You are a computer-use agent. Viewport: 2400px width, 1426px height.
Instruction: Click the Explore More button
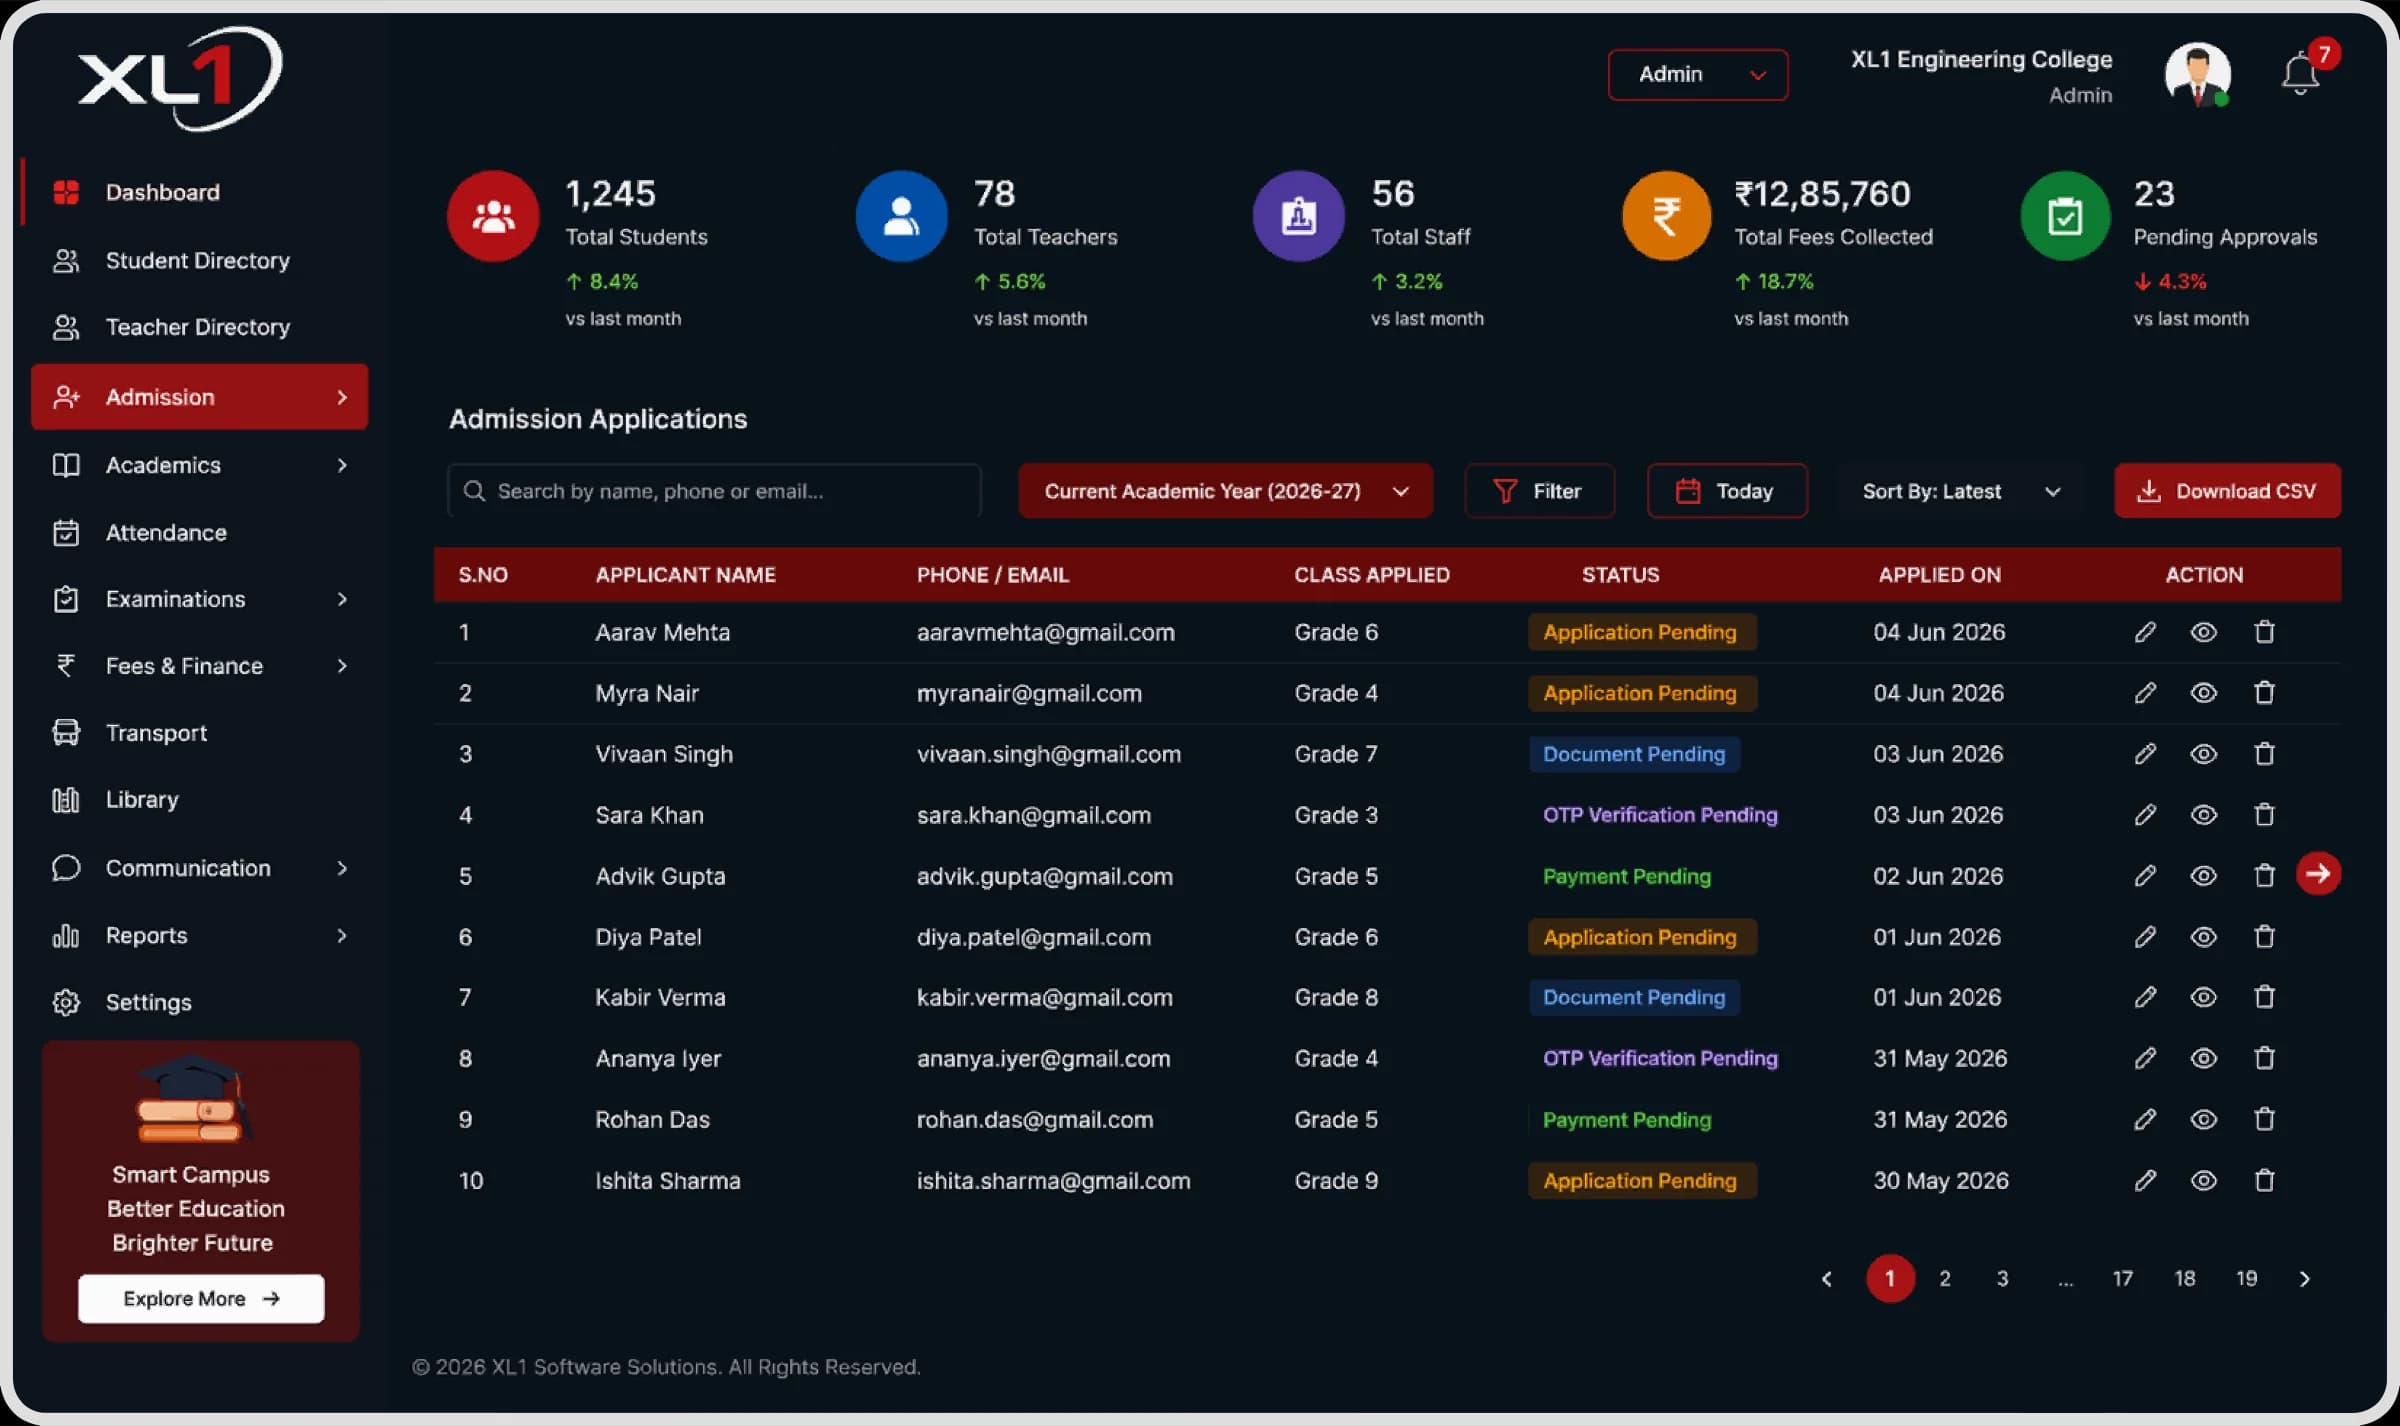click(x=201, y=1298)
